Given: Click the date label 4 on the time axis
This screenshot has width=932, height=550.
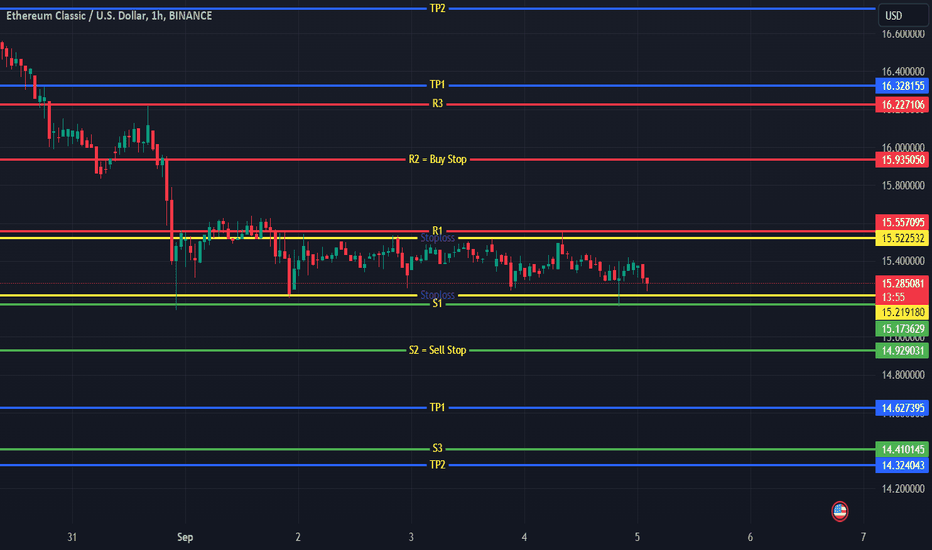Looking at the screenshot, I should pos(524,537).
